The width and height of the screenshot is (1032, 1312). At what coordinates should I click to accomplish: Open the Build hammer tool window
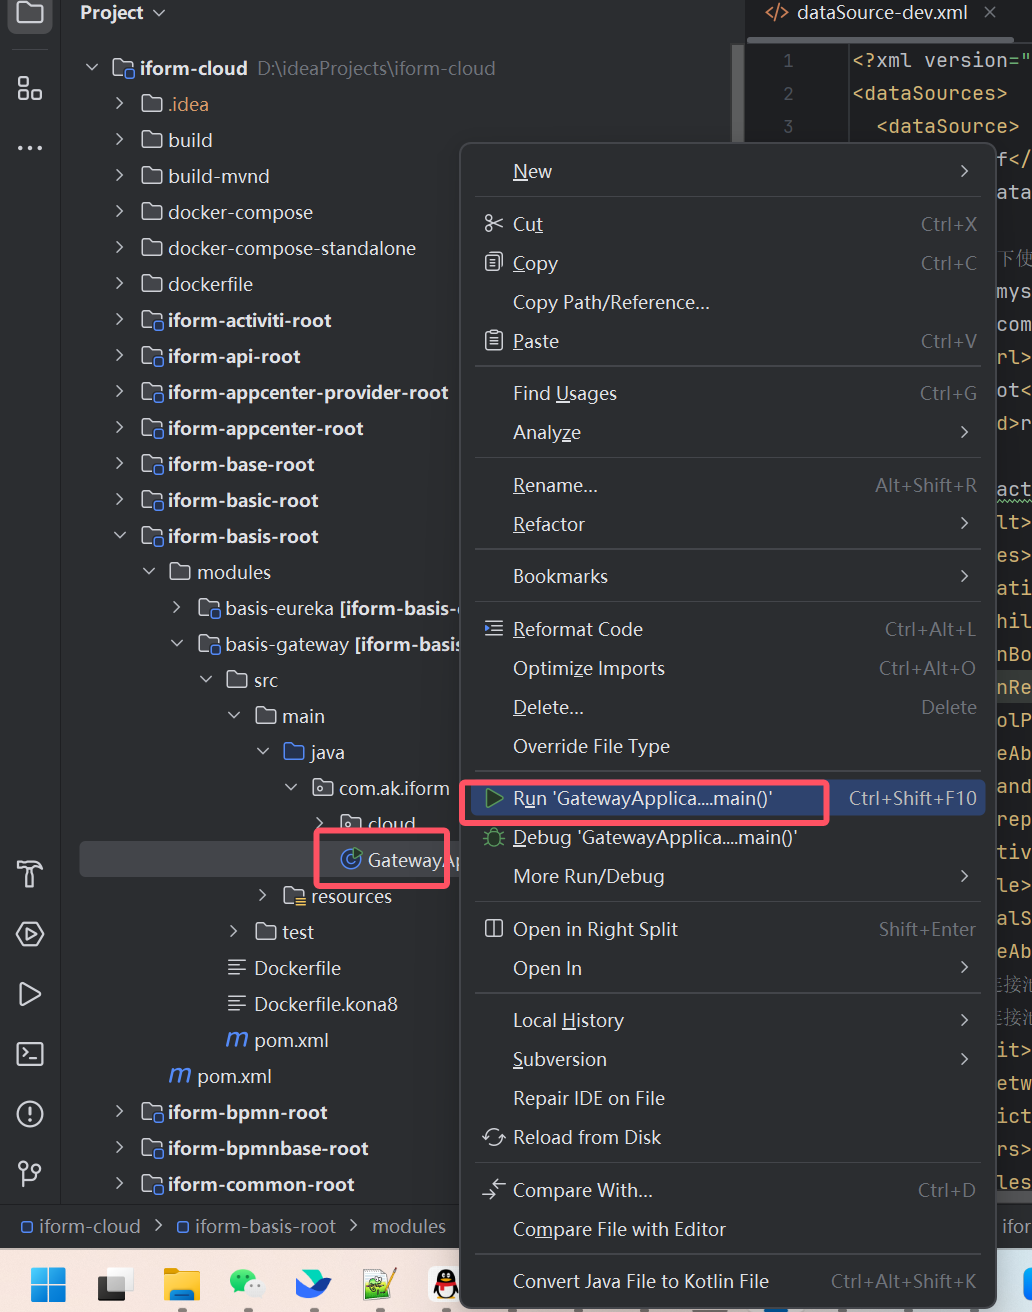click(x=30, y=874)
